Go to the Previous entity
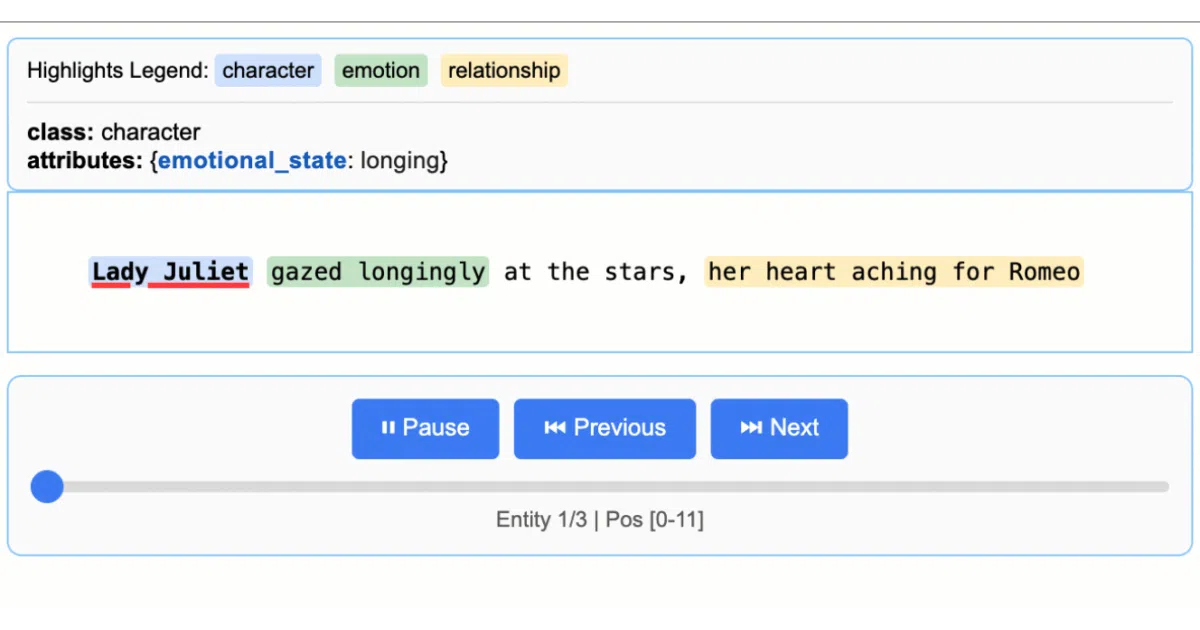The image size is (1200, 630). [x=605, y=429]
